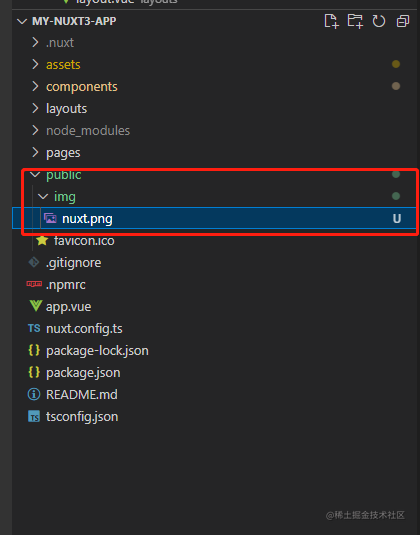Expand the node_modules folder
The height and width of the screenshot is (535, 420).
[214, 131]
